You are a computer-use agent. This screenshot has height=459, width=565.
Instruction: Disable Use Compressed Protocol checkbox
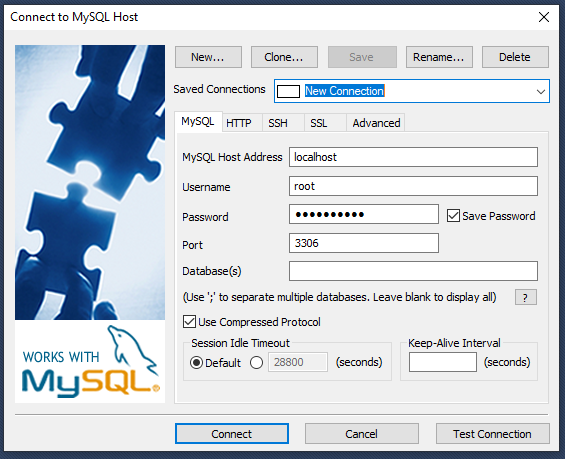[189, 321]
